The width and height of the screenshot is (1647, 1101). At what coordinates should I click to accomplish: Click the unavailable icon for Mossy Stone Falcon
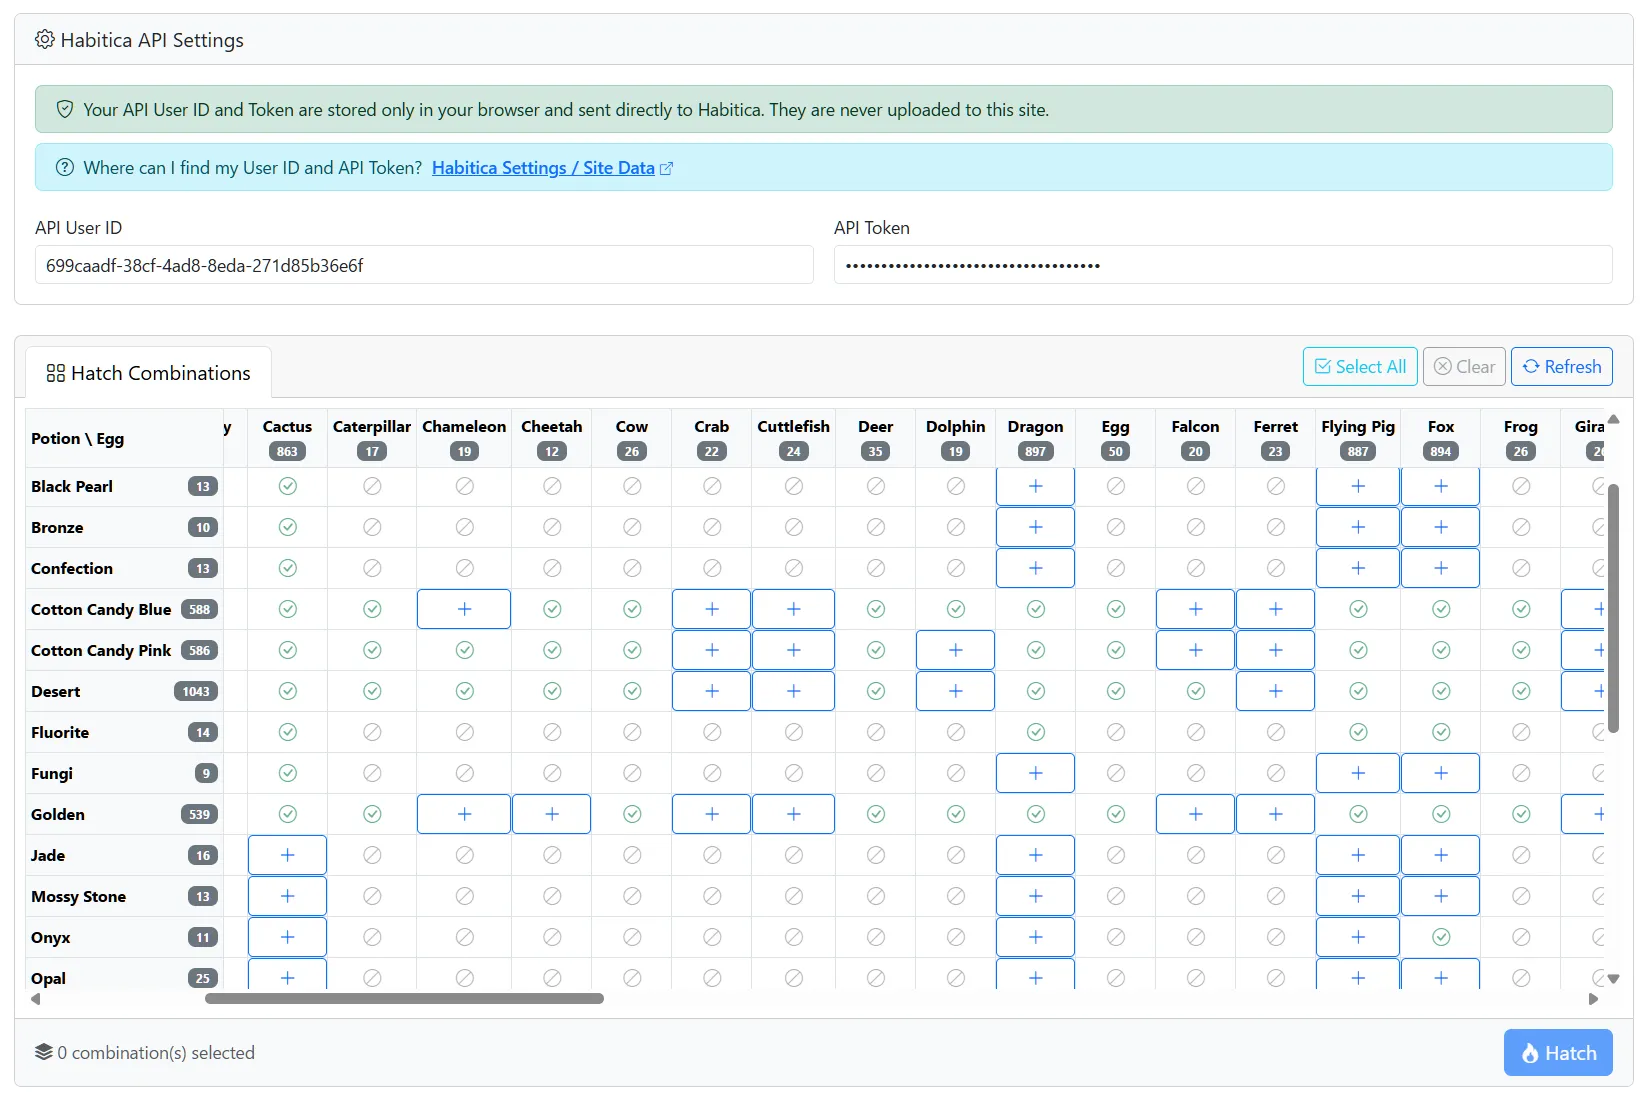[1196, 896]
